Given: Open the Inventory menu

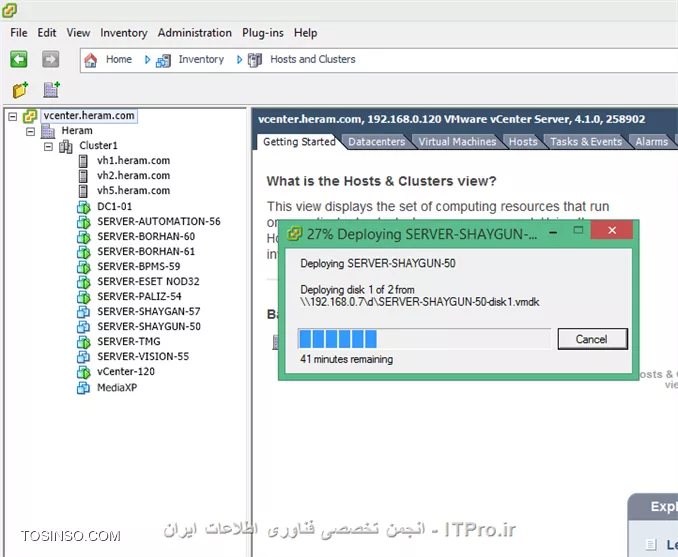Looking at the screenshot, I should [x=124, y=33].
